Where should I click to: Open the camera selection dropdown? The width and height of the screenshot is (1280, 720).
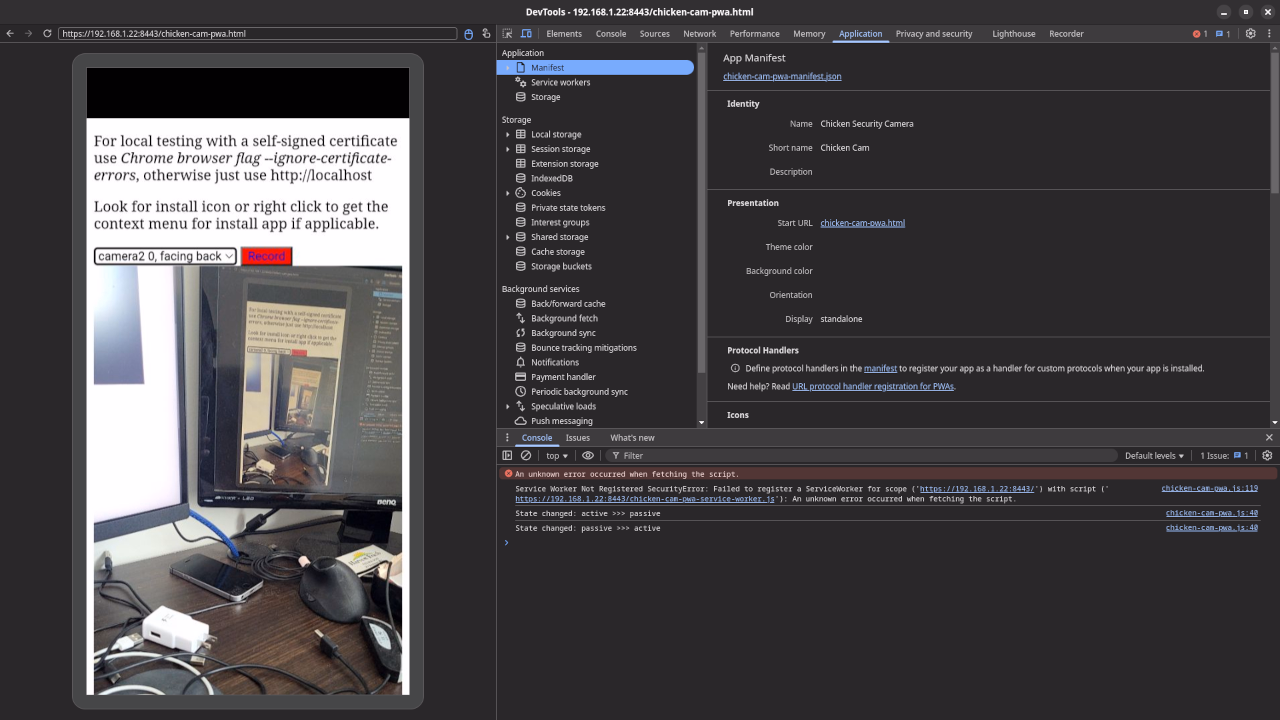165,256
